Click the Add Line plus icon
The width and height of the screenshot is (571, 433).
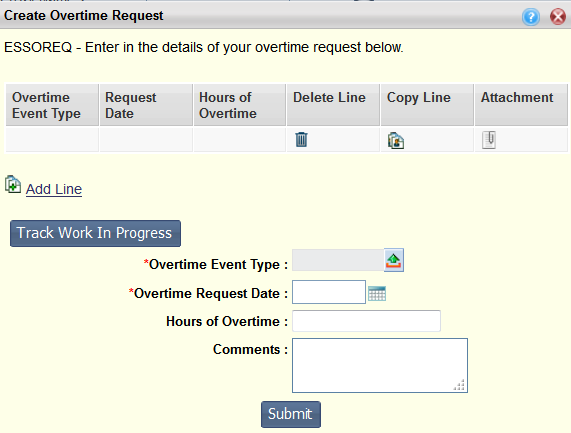(x=13, y=184)
